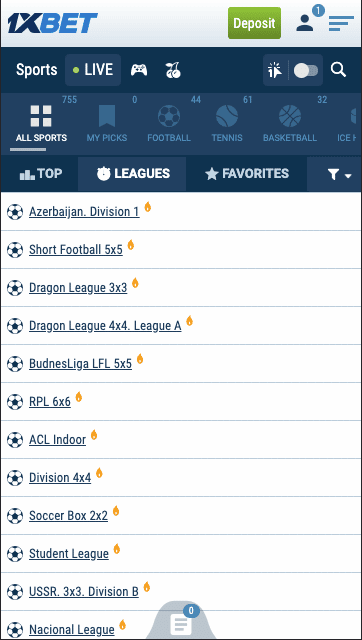
Task: Open the esports gamepad icon
Action: coord(139,70)
